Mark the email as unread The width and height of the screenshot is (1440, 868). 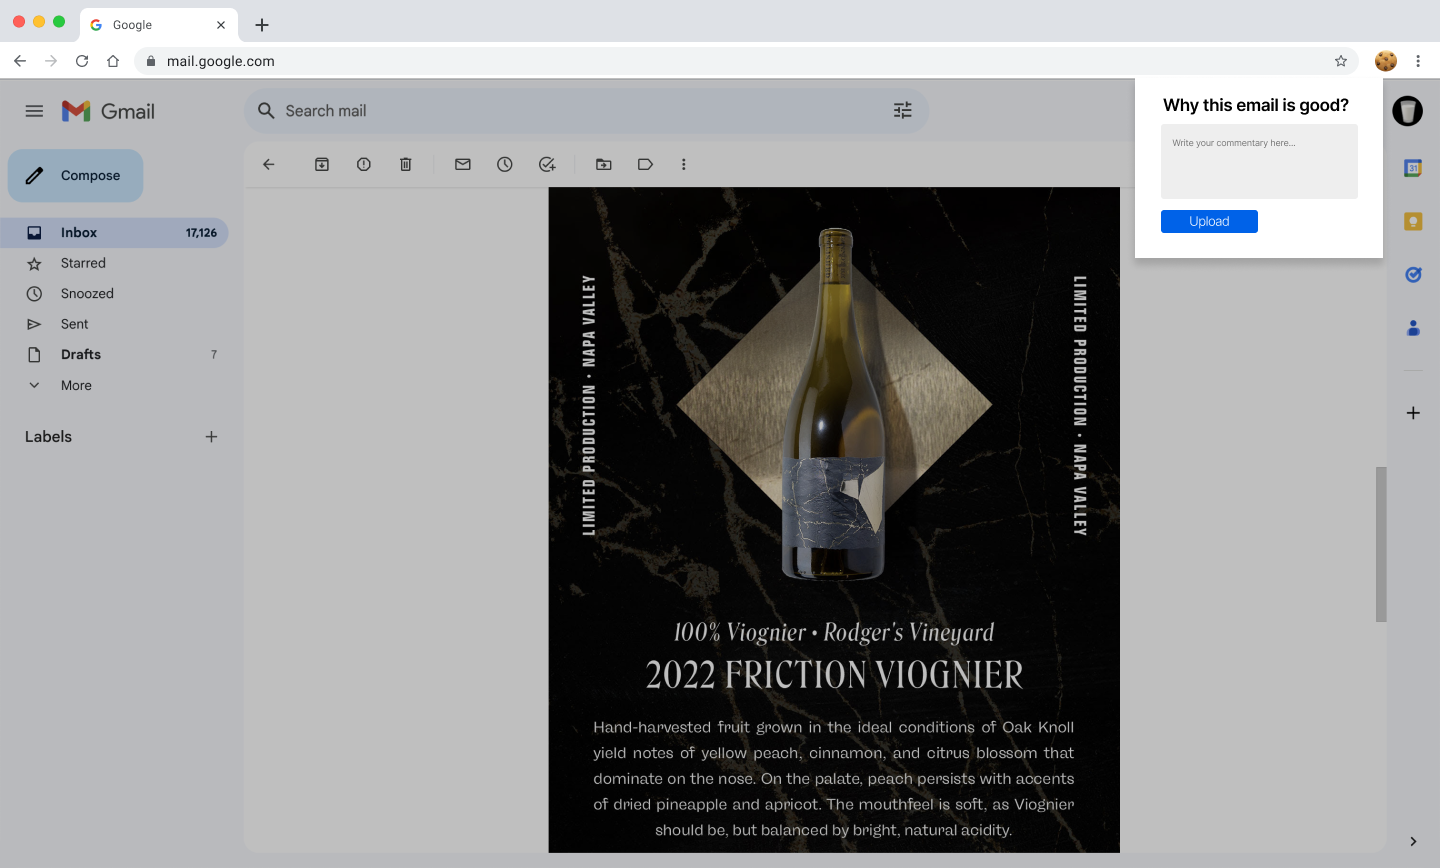click(463, 164)
